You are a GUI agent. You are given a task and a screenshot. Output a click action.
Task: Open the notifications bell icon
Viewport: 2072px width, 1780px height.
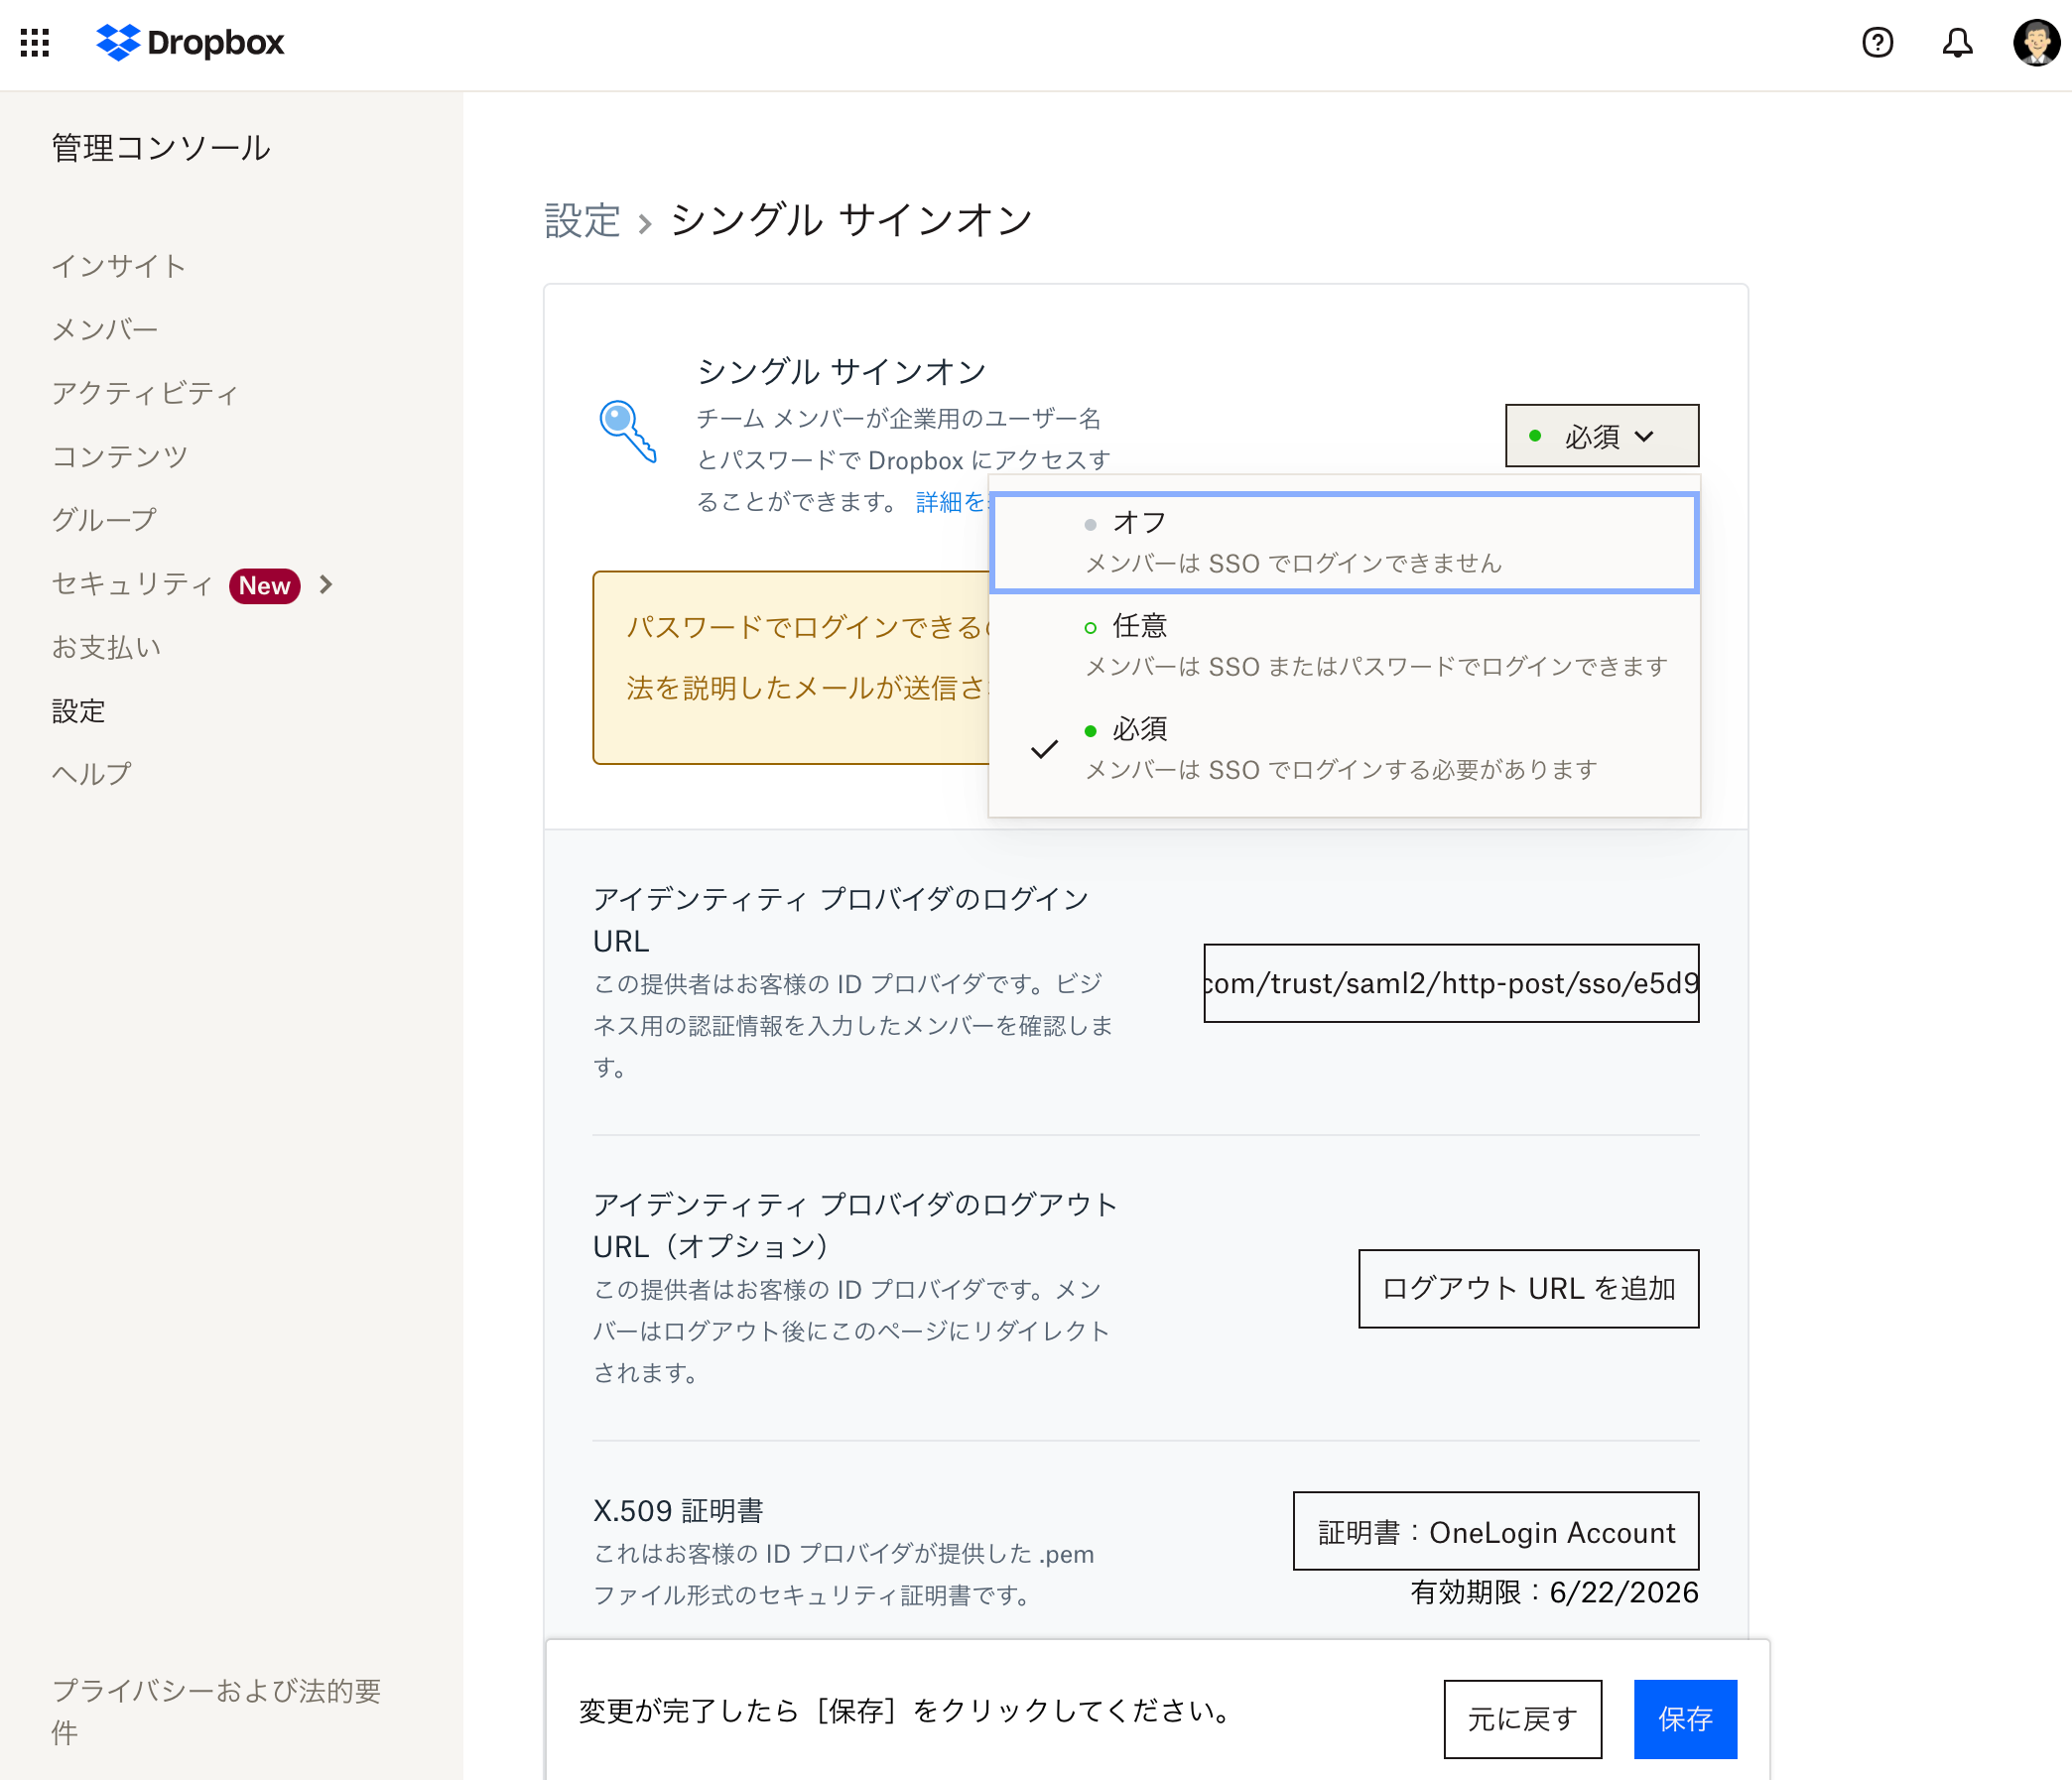[x=1957, y=42]
